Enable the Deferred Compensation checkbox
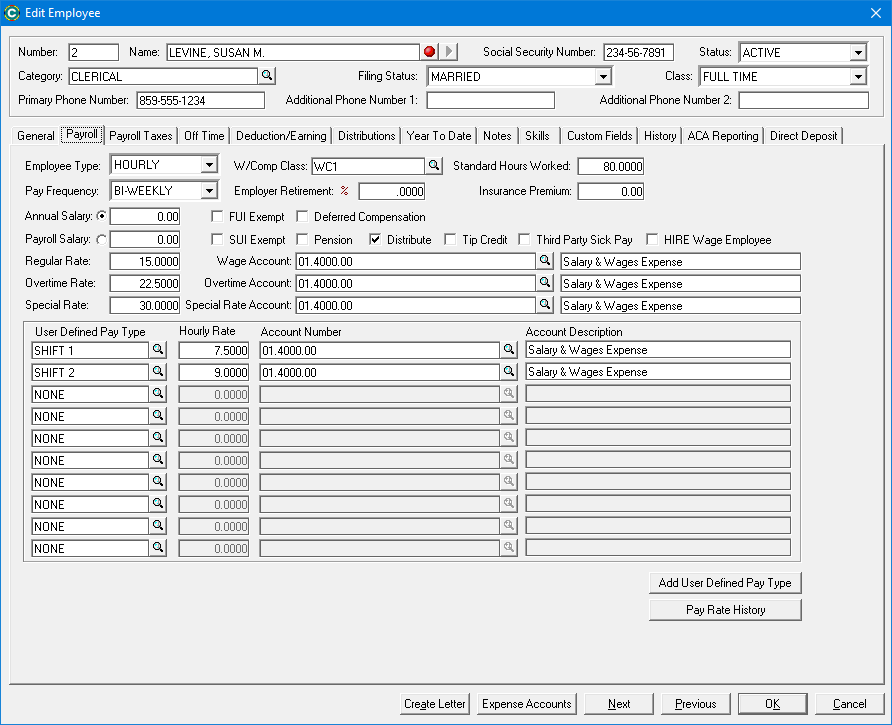 coord(302,216)
